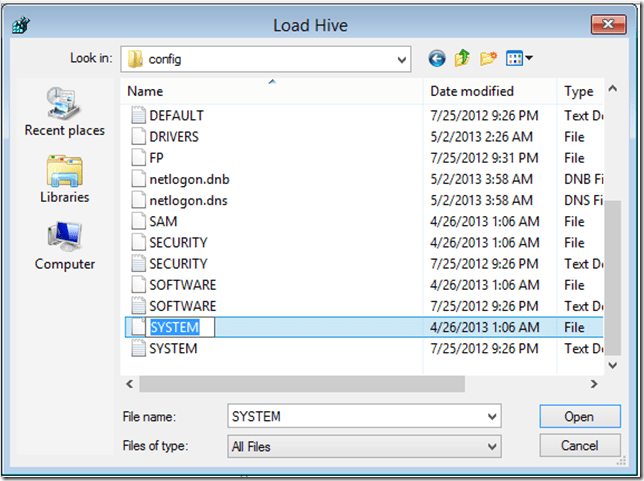Screen dimensions: 644x481
Task: Click the SYSTEM rename edit box
Action: [x=179, y=327]
